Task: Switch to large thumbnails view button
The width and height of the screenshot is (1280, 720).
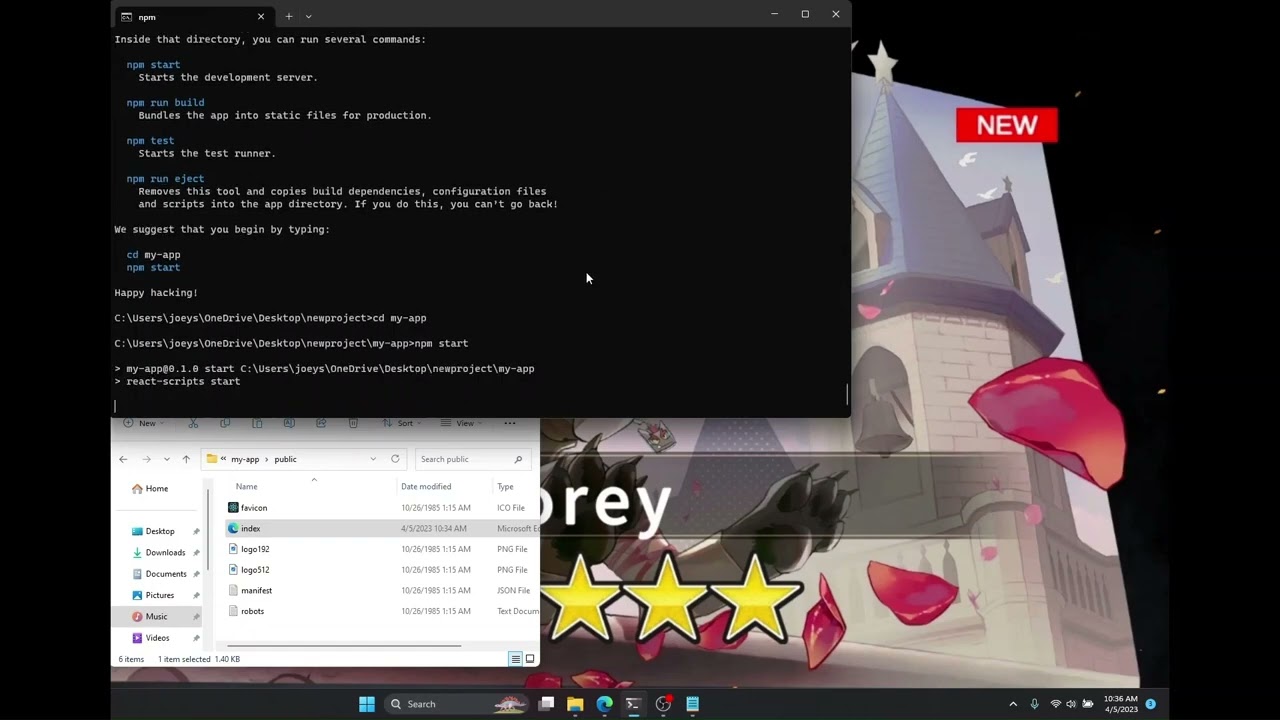Action: [x=530, y=659]
